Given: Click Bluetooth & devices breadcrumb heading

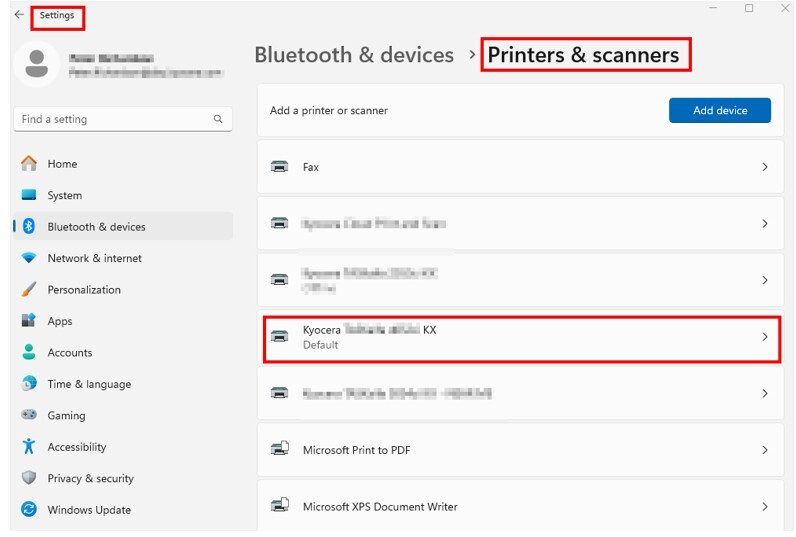Looking at the screenshot, I should pyautogui.click(x=354, y=55).
